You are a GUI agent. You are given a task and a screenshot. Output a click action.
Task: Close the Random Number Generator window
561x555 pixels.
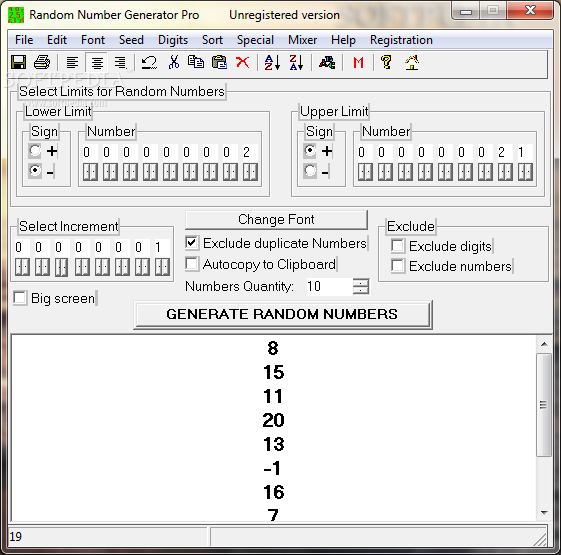530,10
